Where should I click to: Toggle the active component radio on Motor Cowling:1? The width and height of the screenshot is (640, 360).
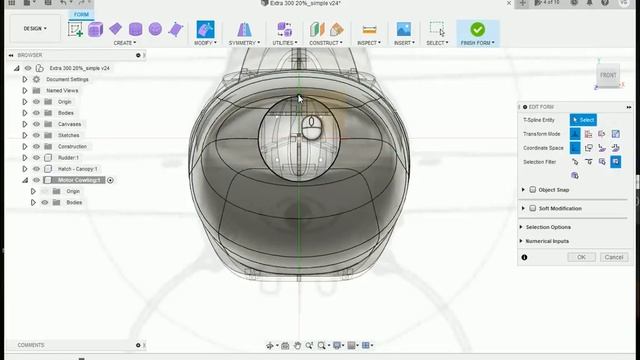[110, 180]
